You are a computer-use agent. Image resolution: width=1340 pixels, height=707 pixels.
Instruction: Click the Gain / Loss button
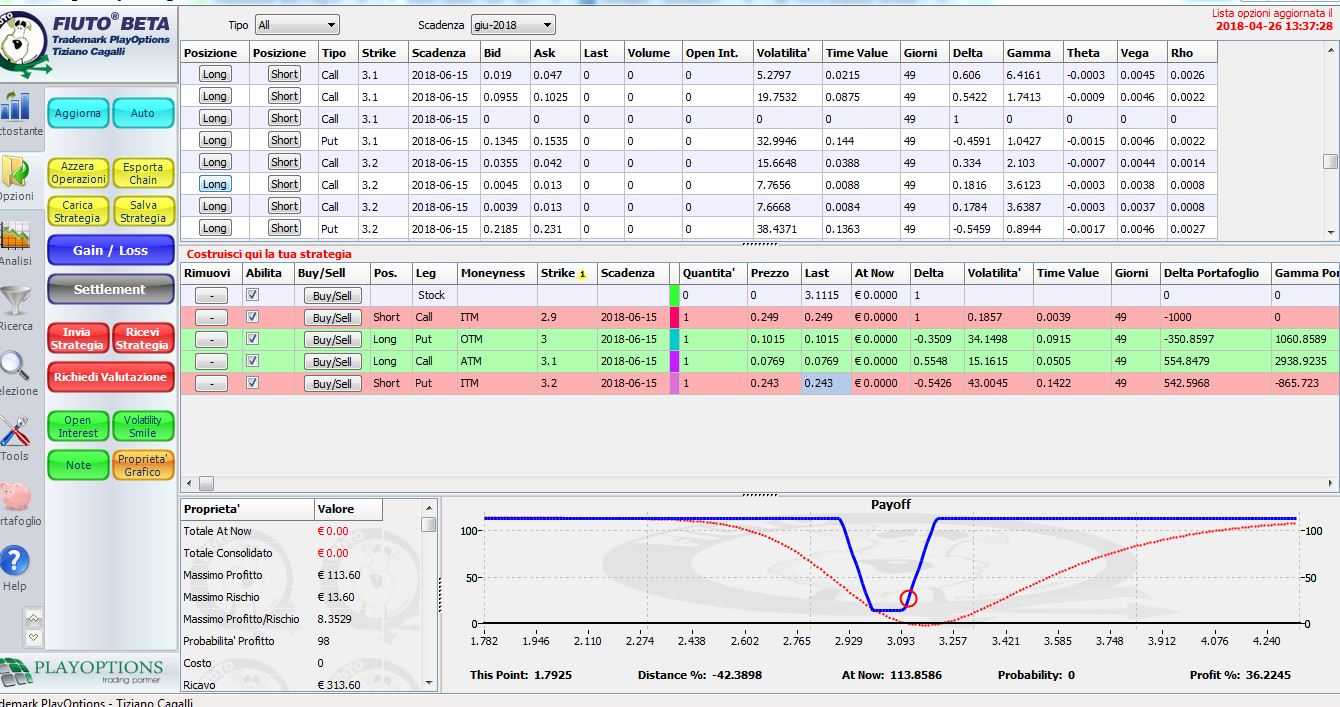tap(110, 250)
